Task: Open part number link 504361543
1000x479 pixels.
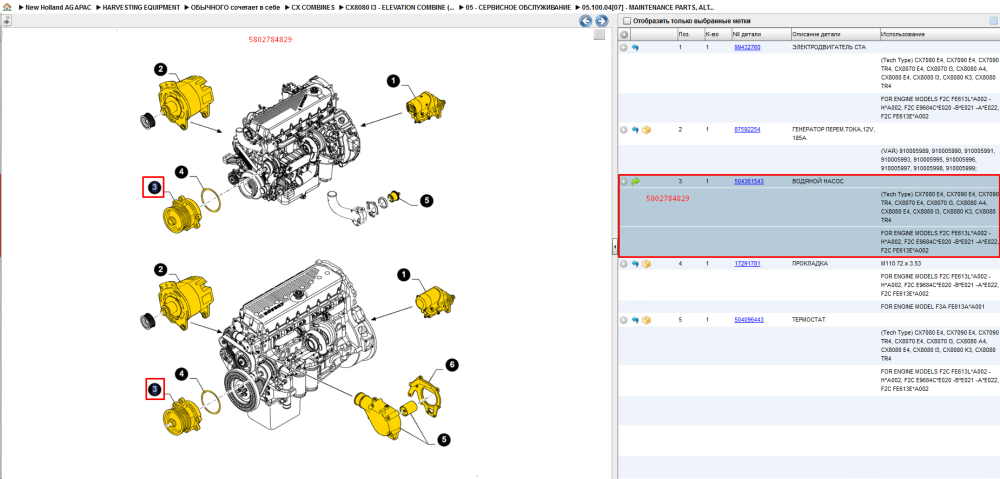Action: click(749, 182)
